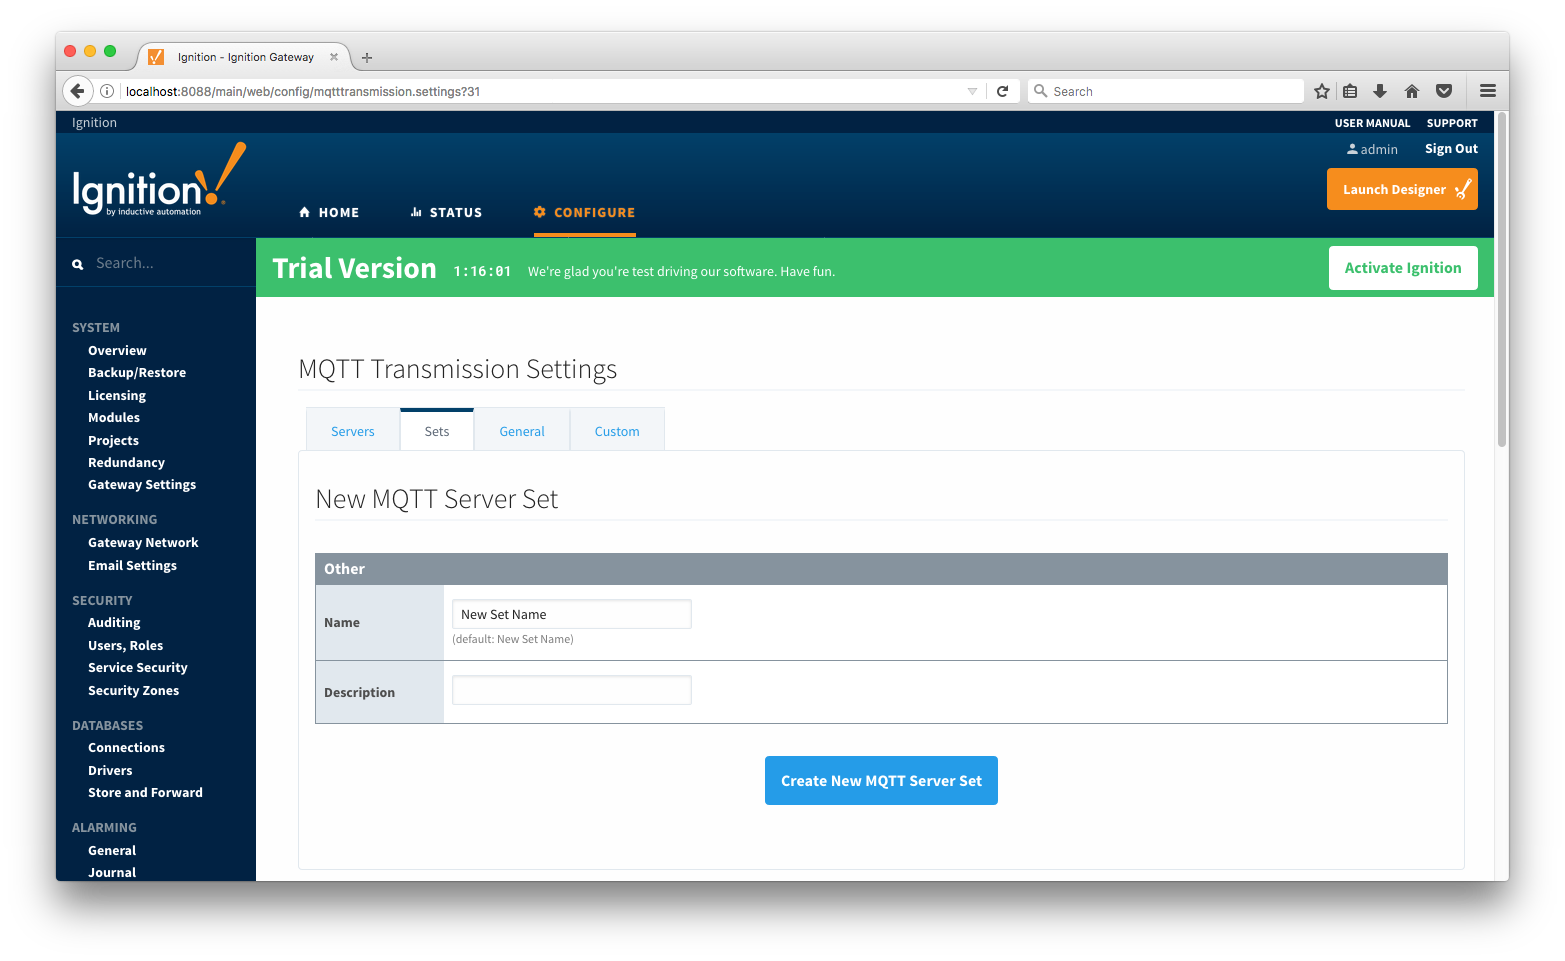The image size is (1565, 961).
Task: Open Users, Roles in the sidebar
Action: coord(125,645)
